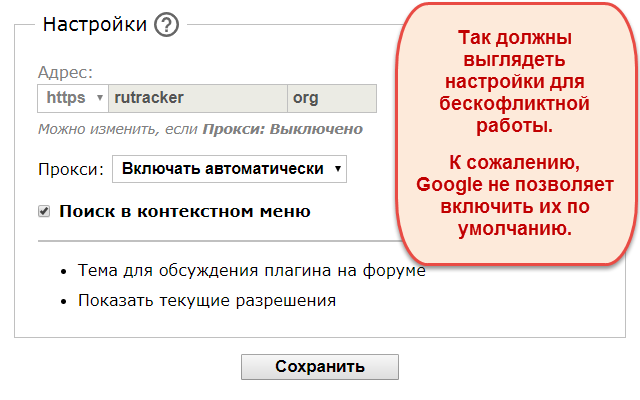Click the italic hint Можно изменить, если
The width and height of the screenshot is (640, 400).
119,129
